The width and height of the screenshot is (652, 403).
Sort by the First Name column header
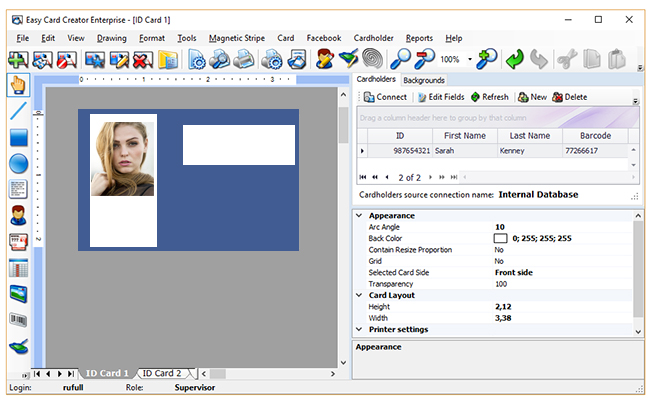465,136
